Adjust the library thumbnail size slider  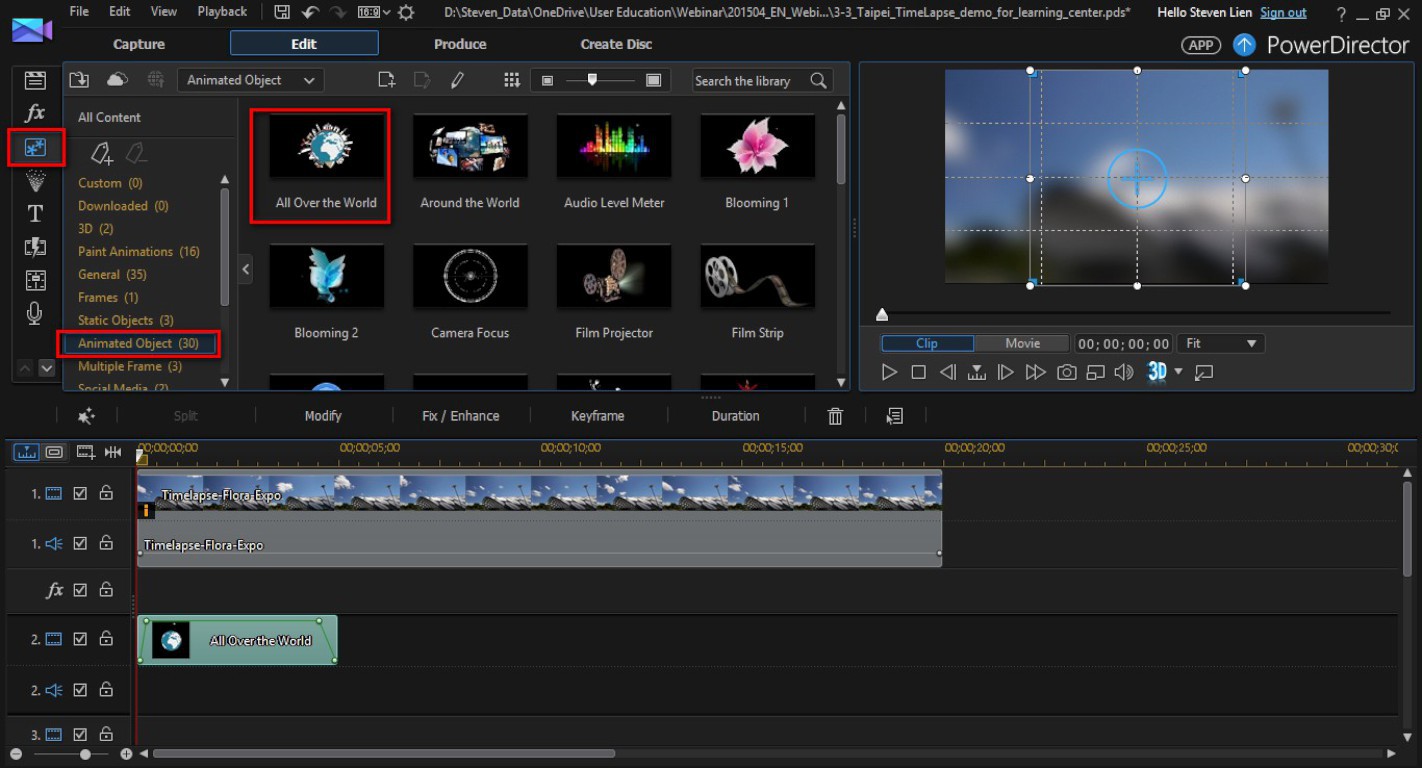click(592, 80)
